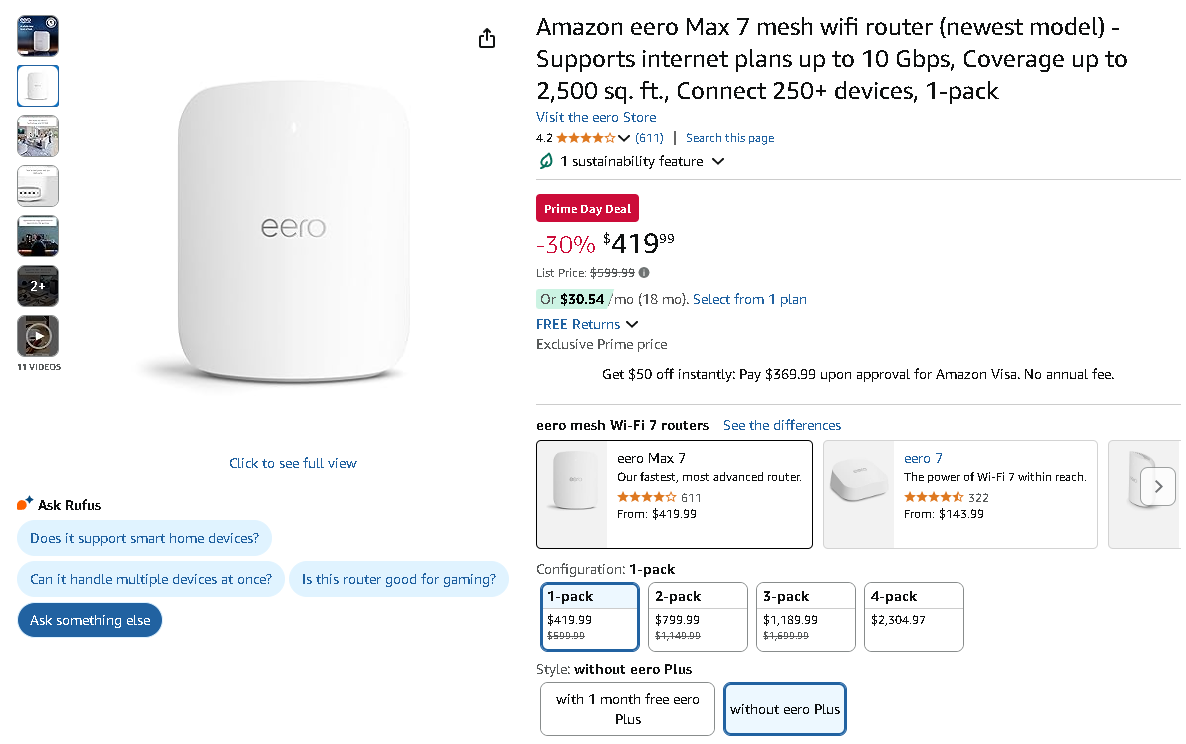Expand the FREE Returns chevron
Image resolution: width=1186 pixels, height=744 pixels.
[x=632, y=324]
